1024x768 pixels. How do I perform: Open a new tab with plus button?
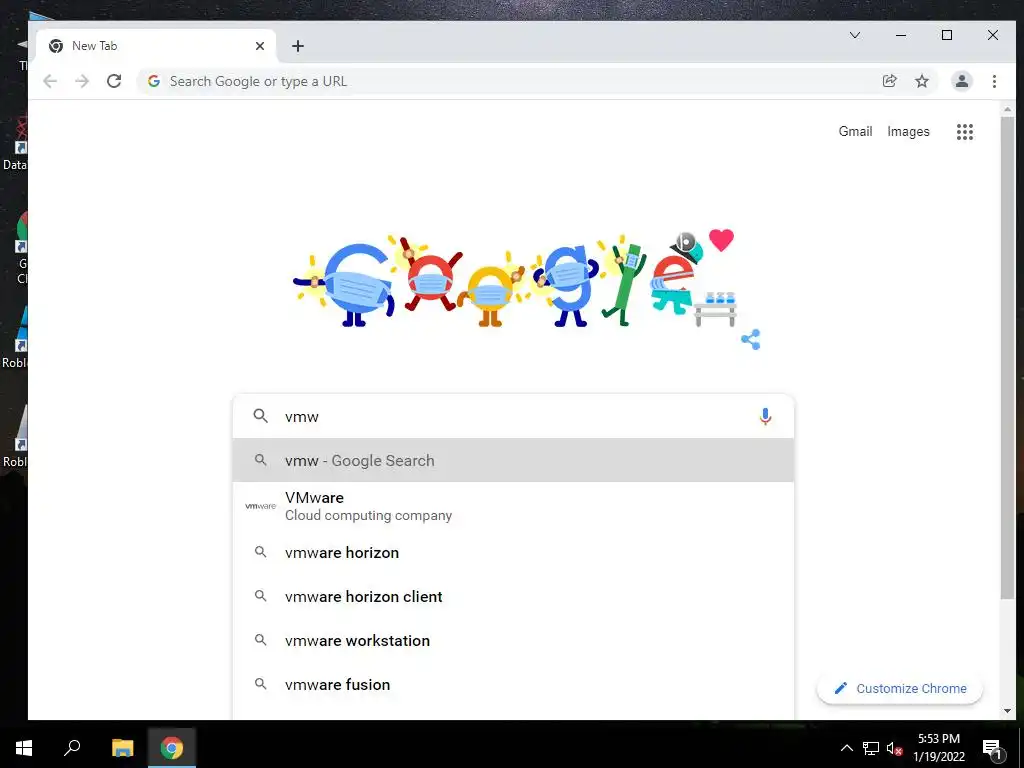click(298, 46)
